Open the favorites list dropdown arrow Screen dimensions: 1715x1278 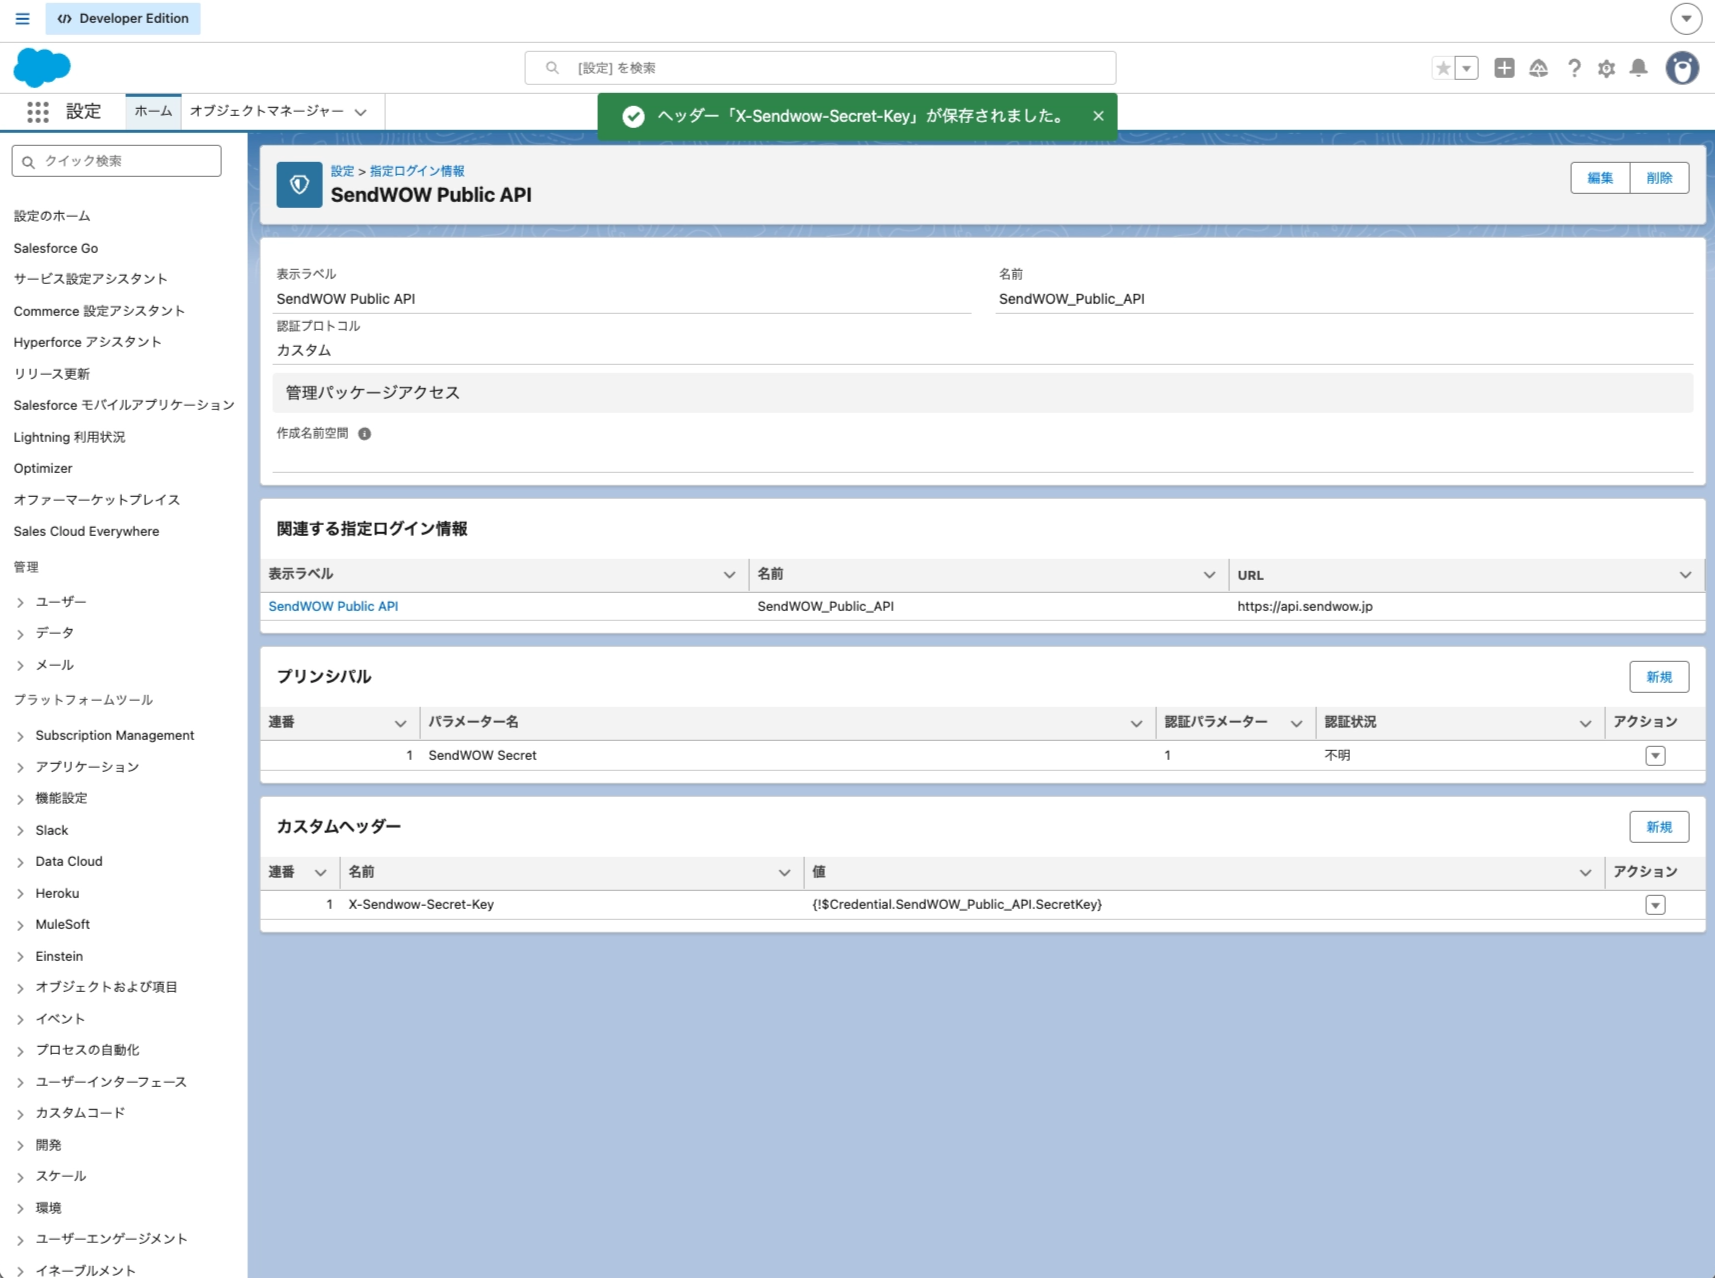(1467, 68)
